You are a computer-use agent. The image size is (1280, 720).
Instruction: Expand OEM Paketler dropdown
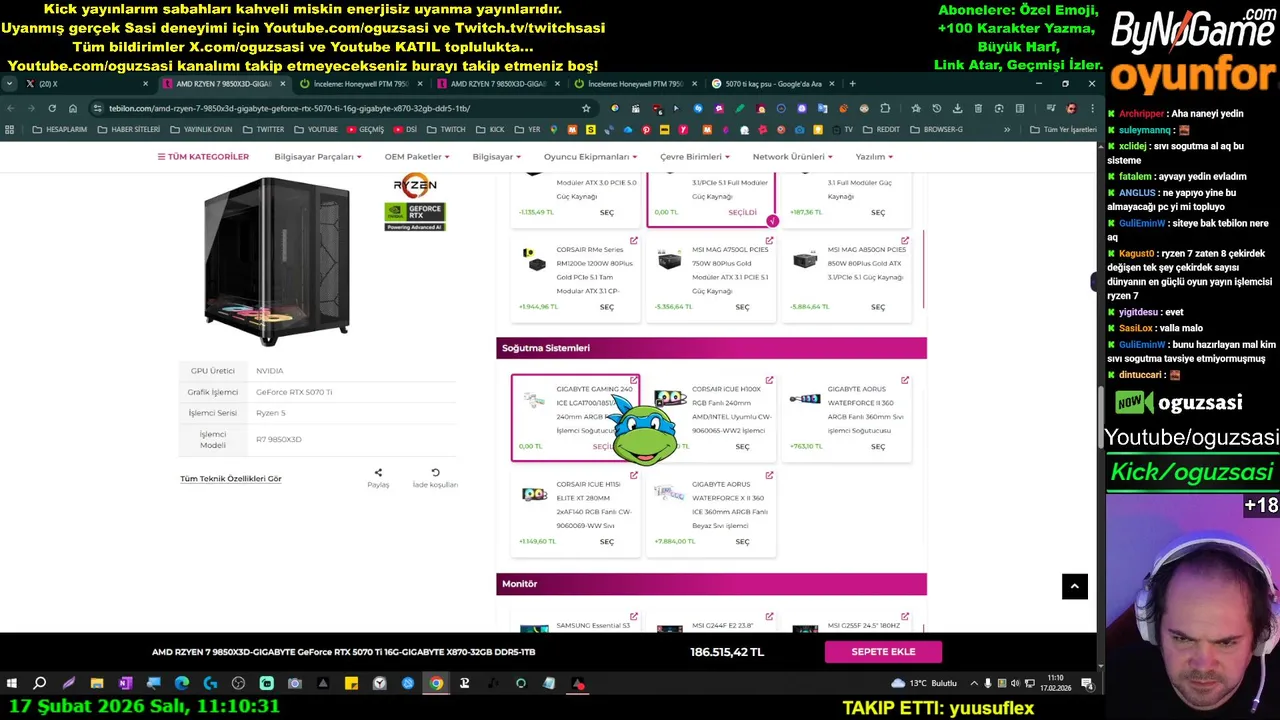tap(417, 157)
